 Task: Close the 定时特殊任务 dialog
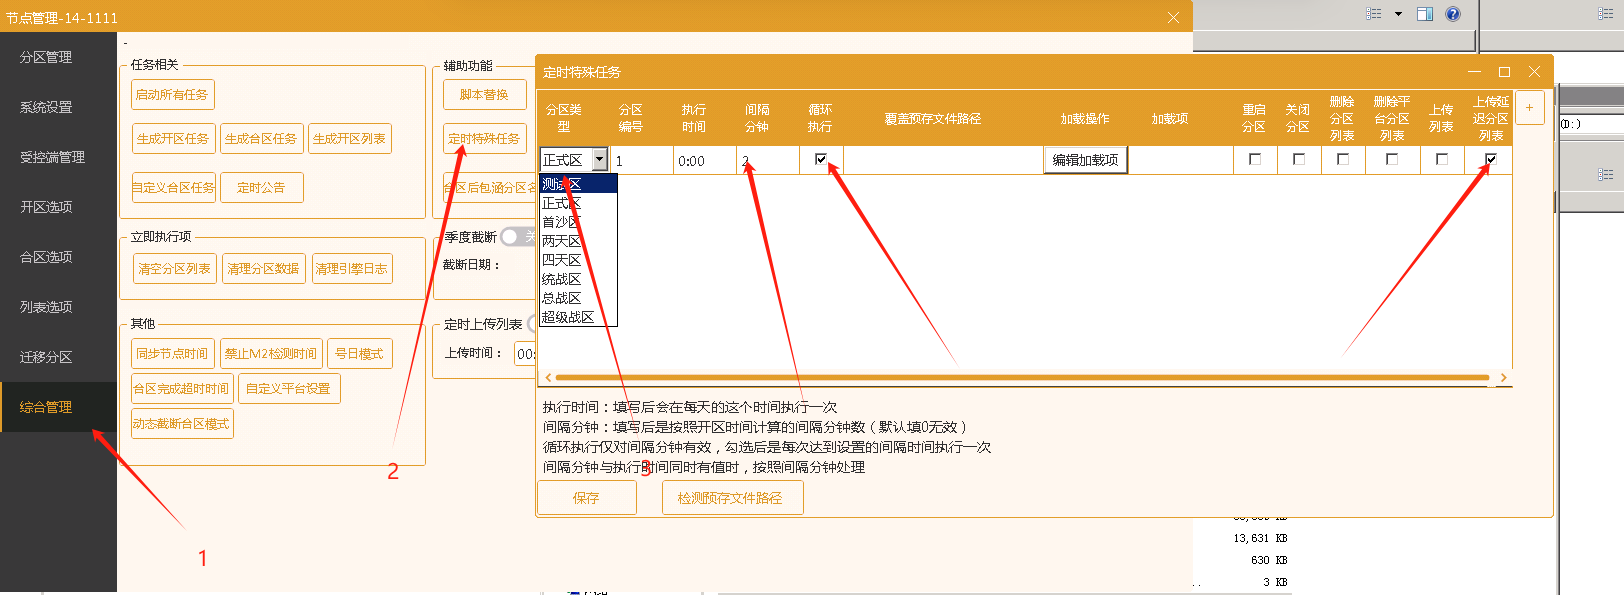click(x=1534, y=72)
